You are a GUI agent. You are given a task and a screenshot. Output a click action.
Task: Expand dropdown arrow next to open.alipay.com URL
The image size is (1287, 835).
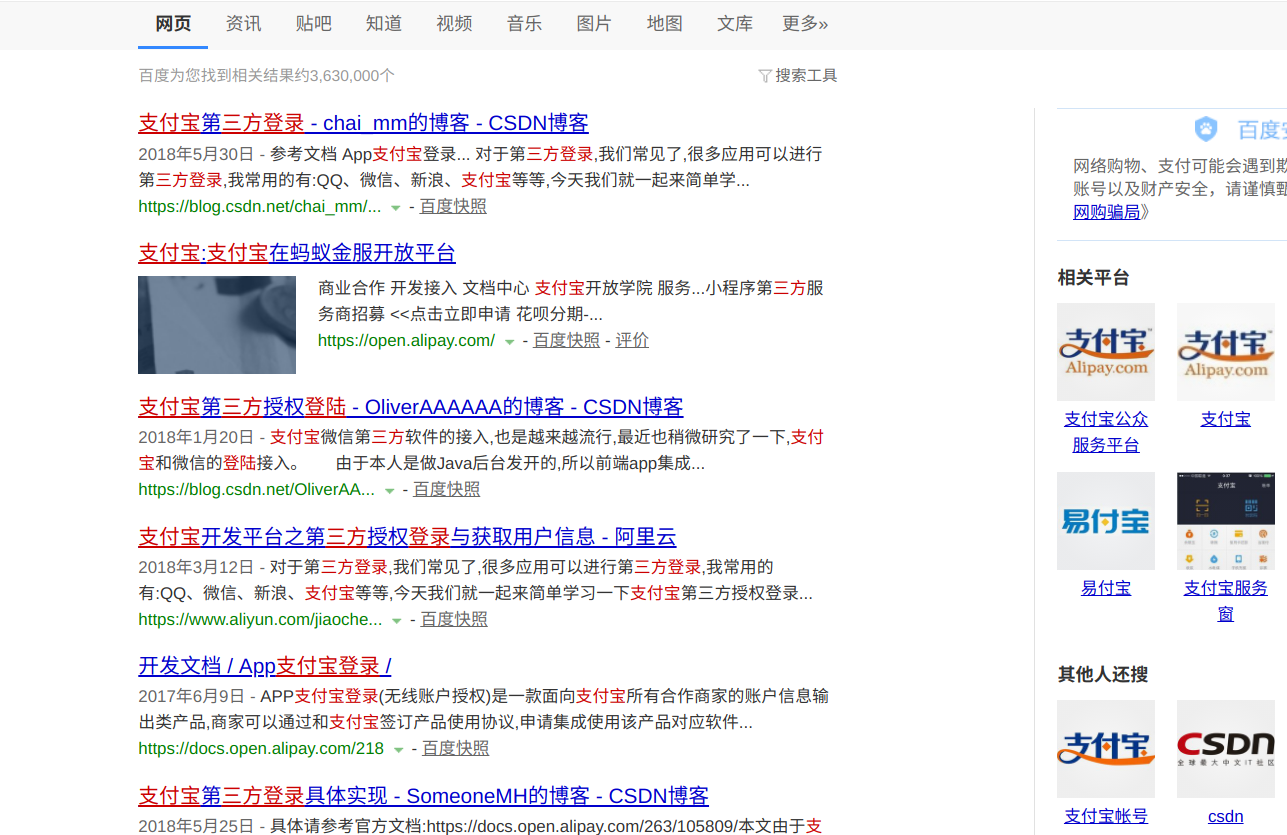(509, 341)
